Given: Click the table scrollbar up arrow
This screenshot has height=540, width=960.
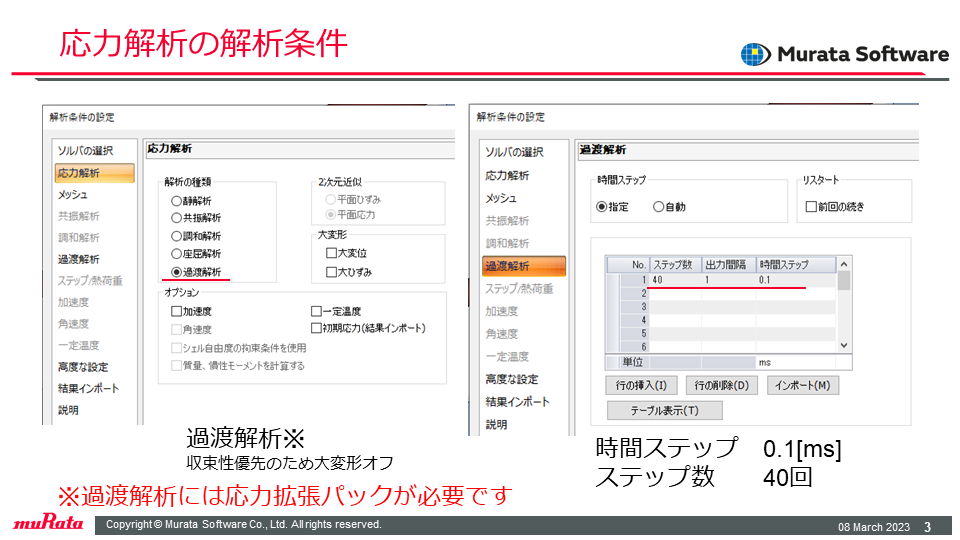Looking at the screenshot, I should coord(844,264).
